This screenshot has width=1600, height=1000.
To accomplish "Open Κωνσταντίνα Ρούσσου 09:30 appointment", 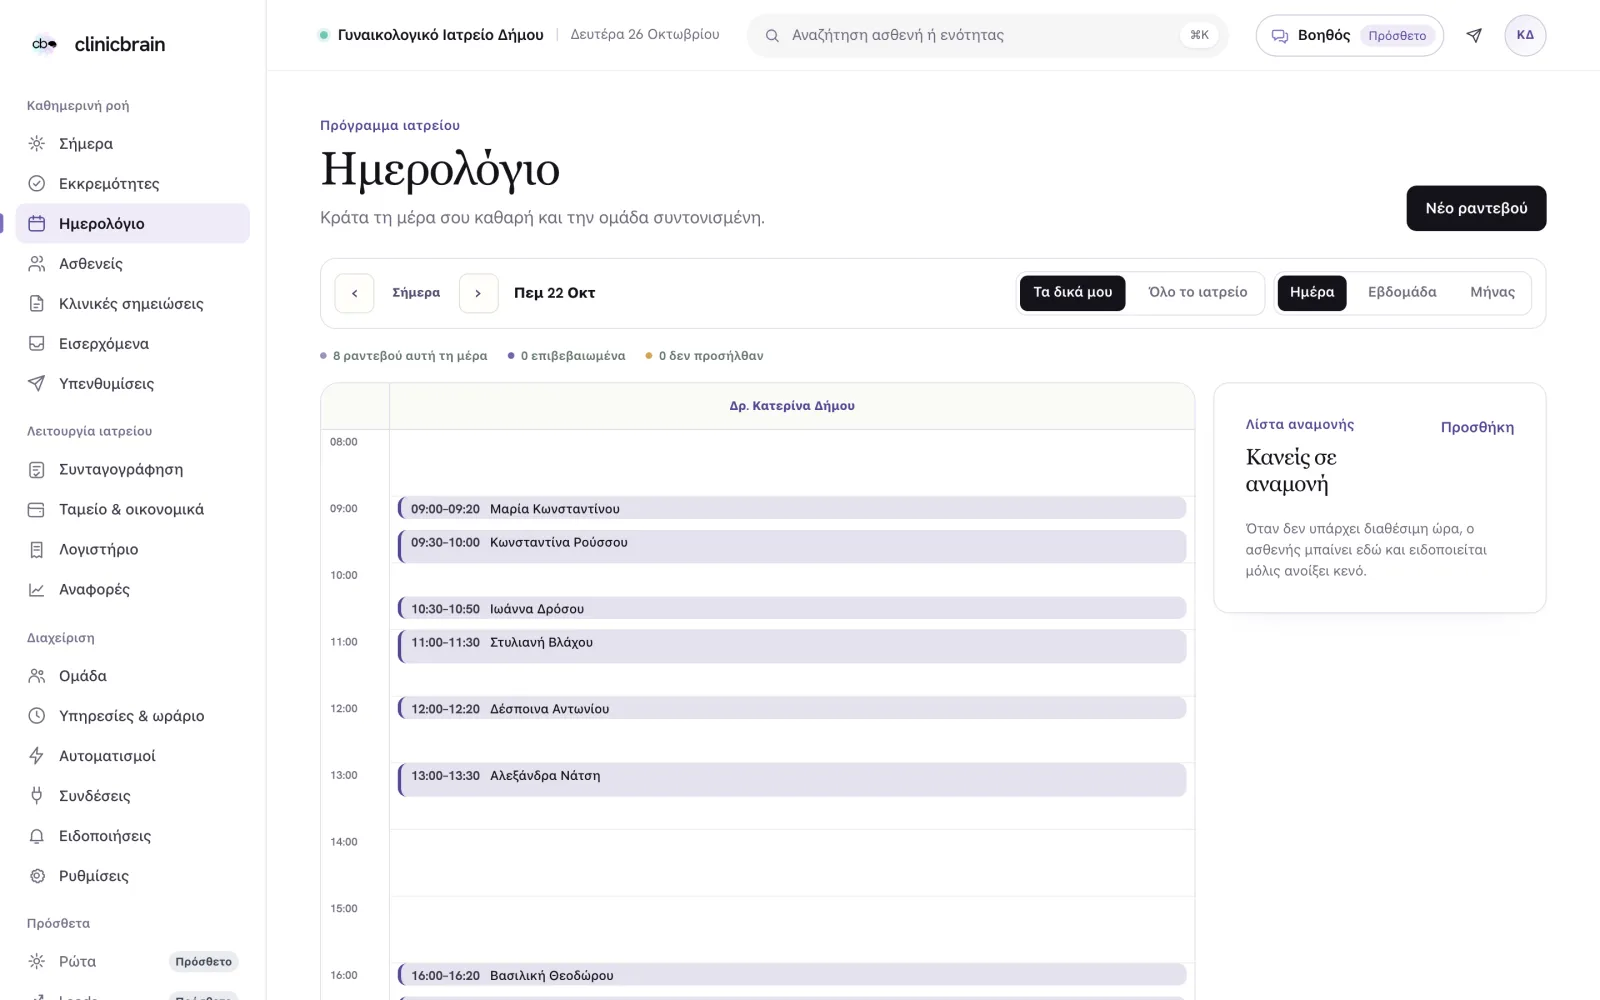I will coord(791,546).
